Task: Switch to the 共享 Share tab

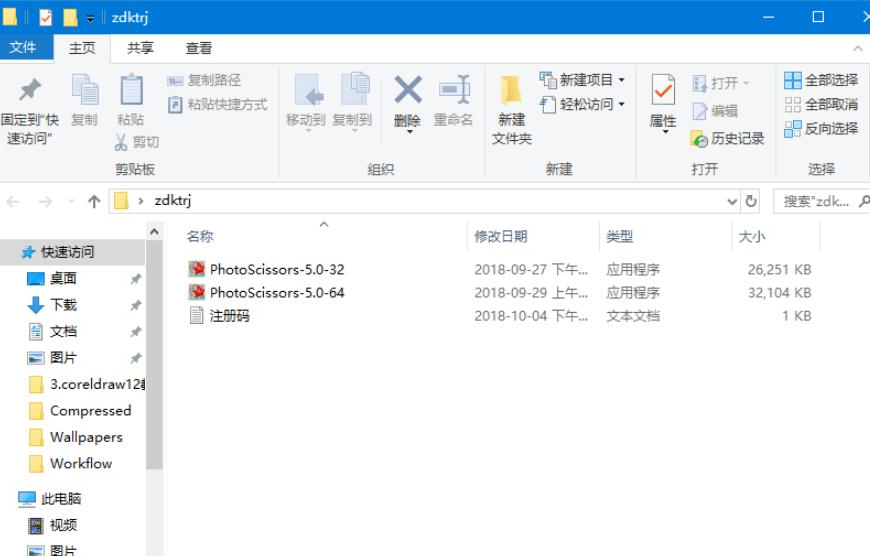Action: coord(140,48)
